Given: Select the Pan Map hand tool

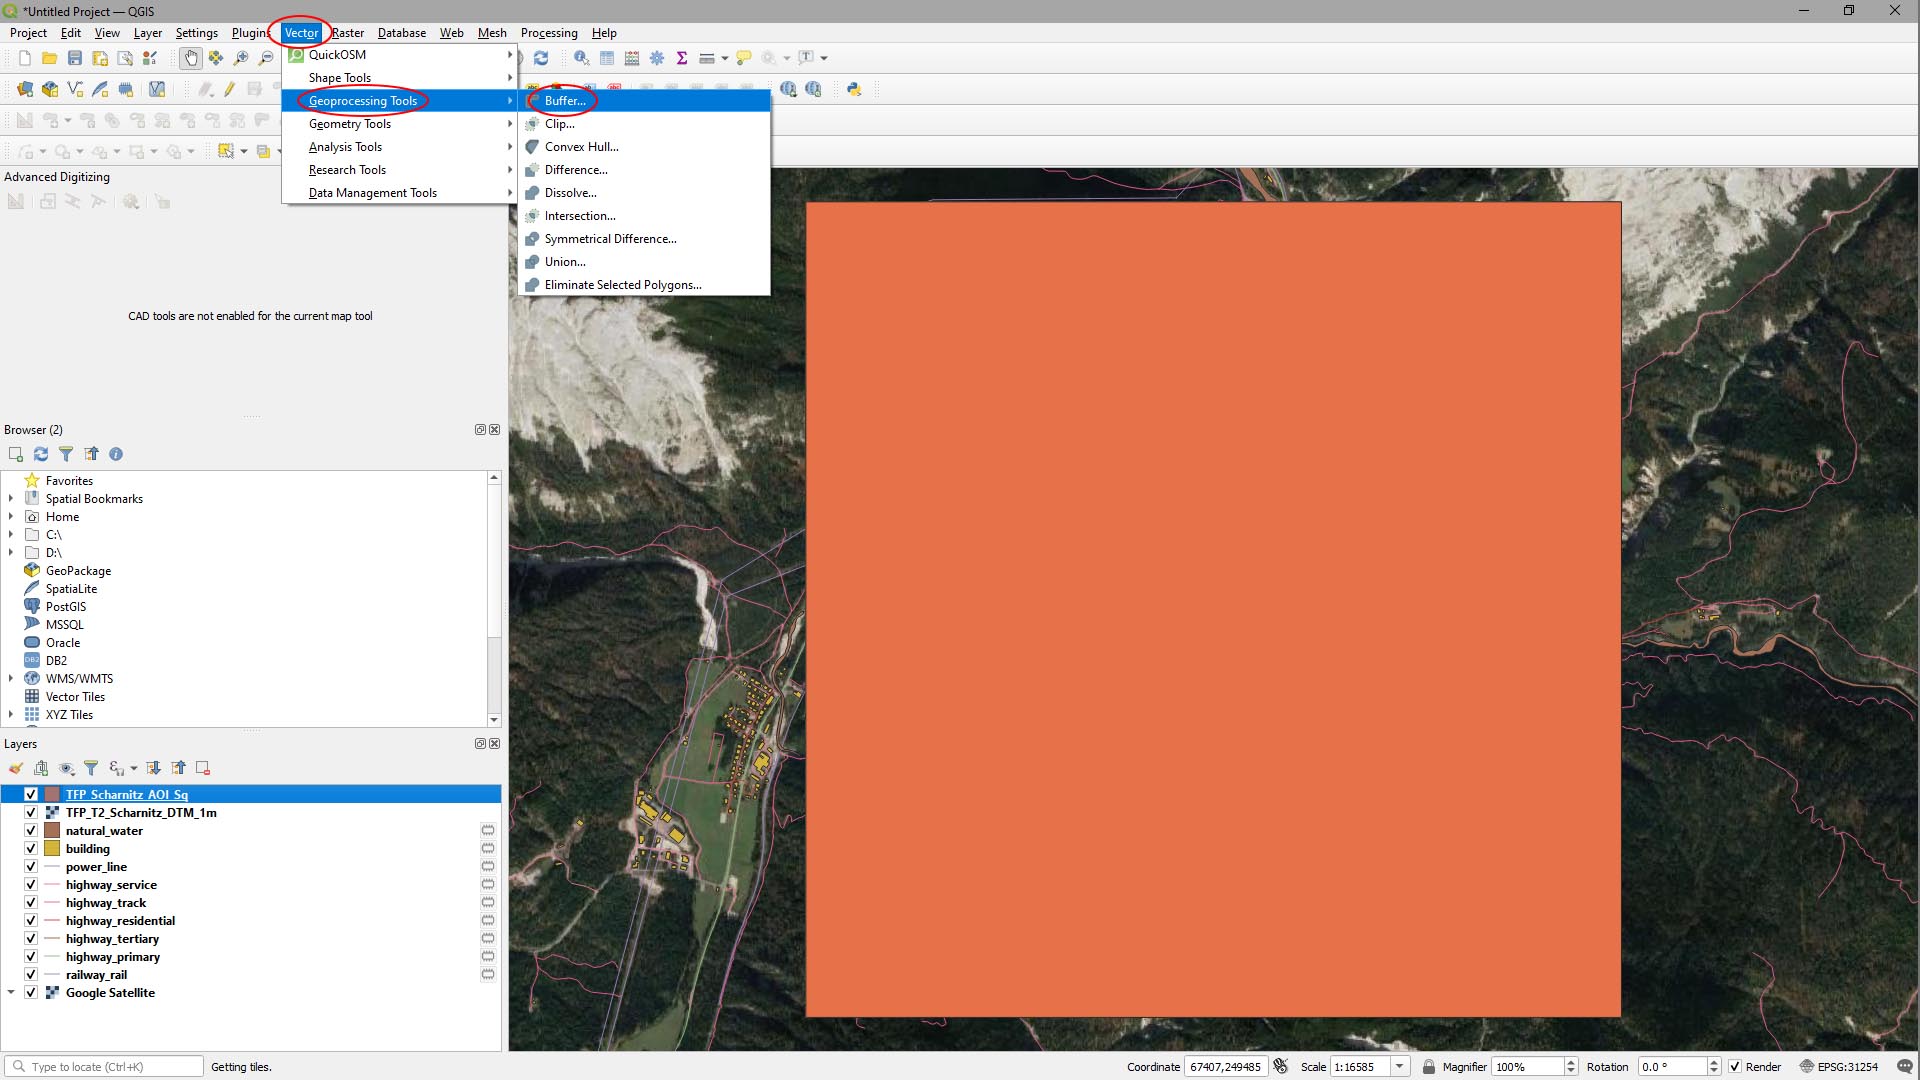Looking at the screenshot, I should click(191, 58).
